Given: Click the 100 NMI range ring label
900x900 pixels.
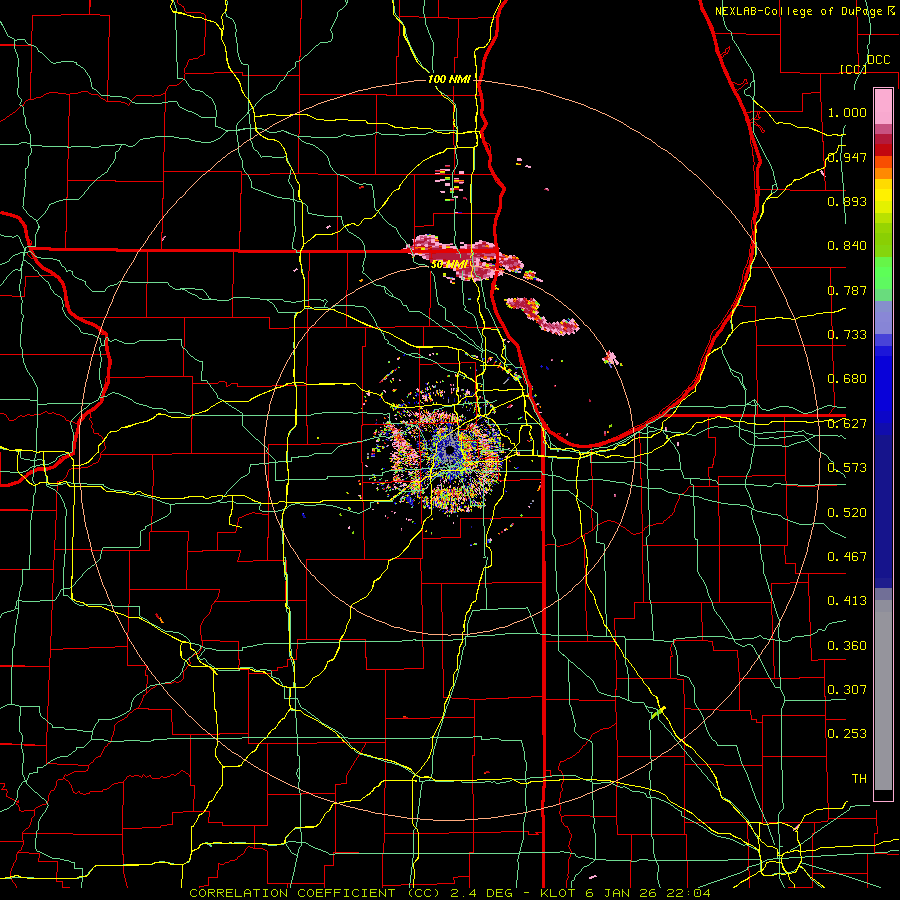Looking at the screenshot, I should tap(449, 79).
